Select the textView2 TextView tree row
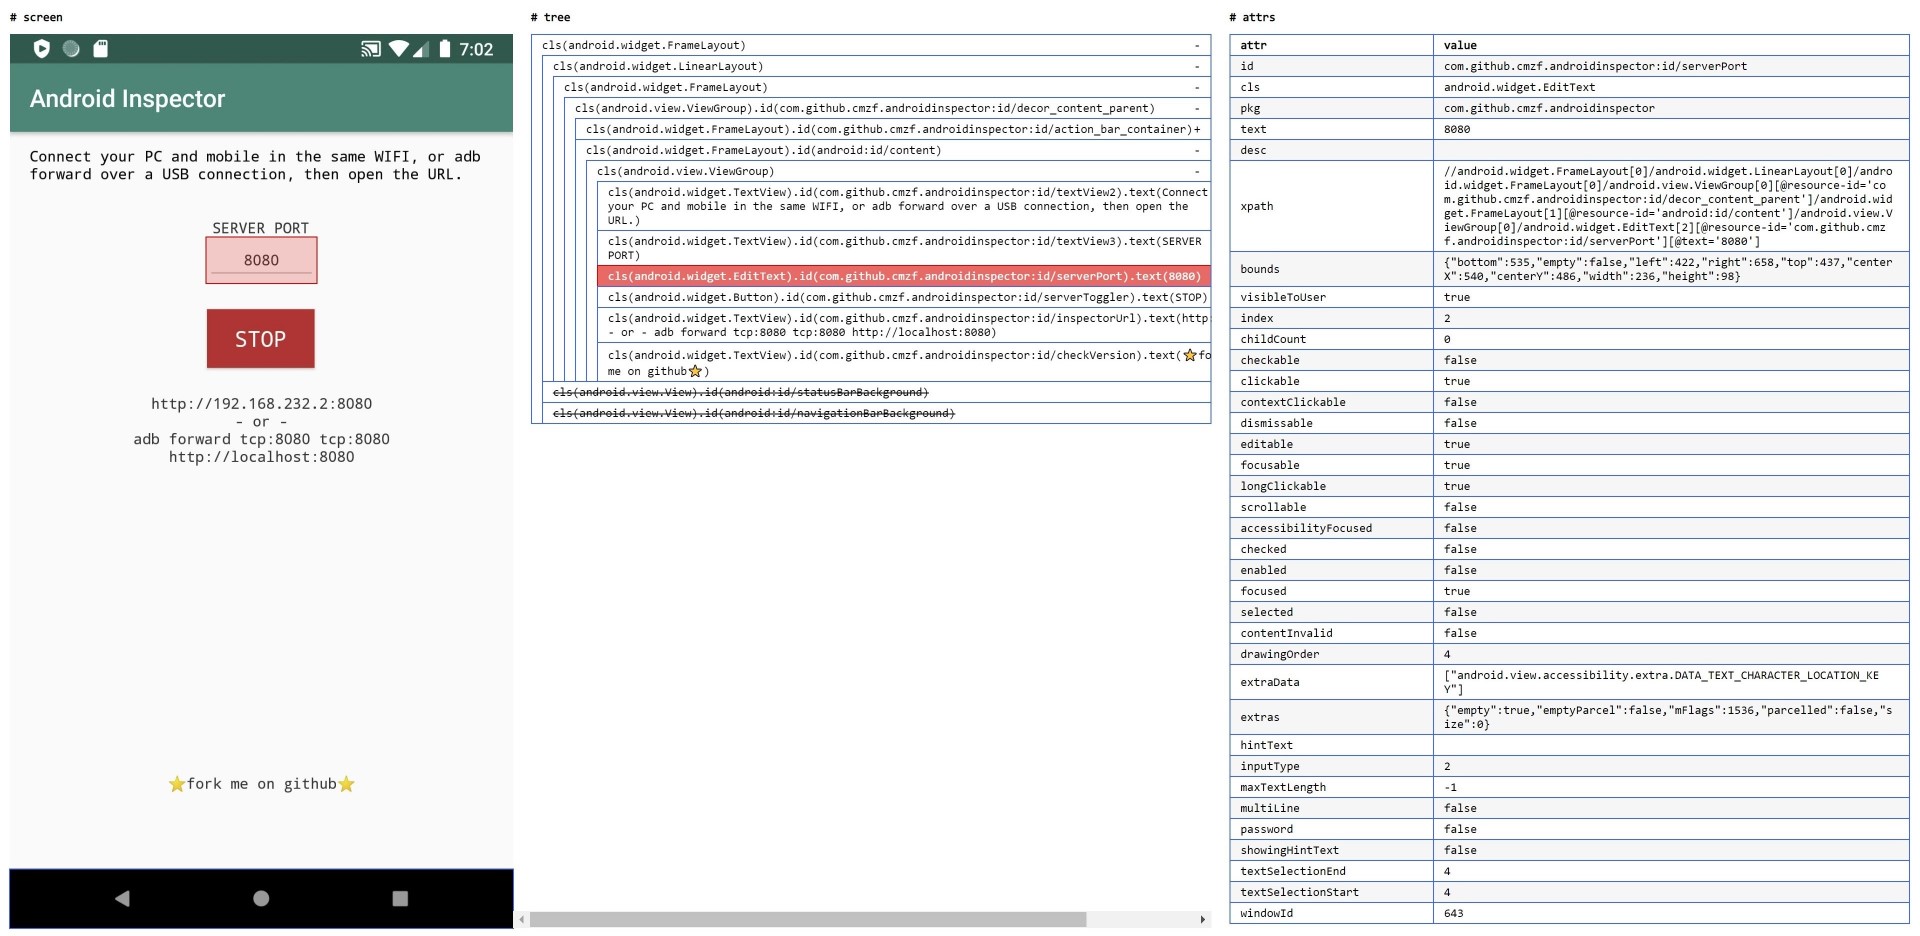This screenshot has height=936, width=1920. tap(904, 206)
